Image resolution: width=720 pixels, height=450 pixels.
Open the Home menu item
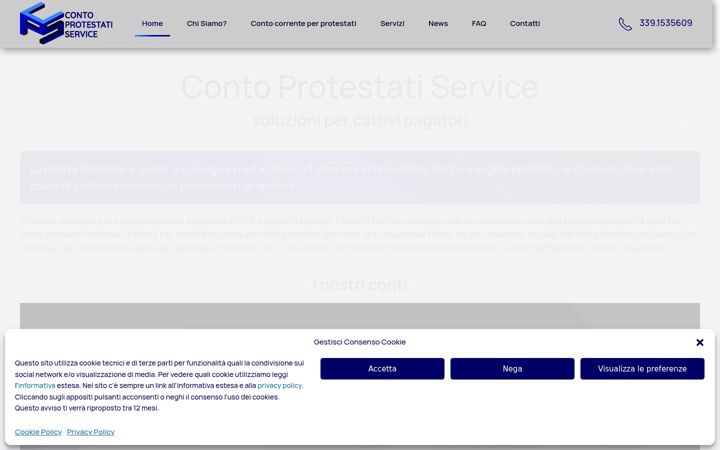(x=152, y=23)
